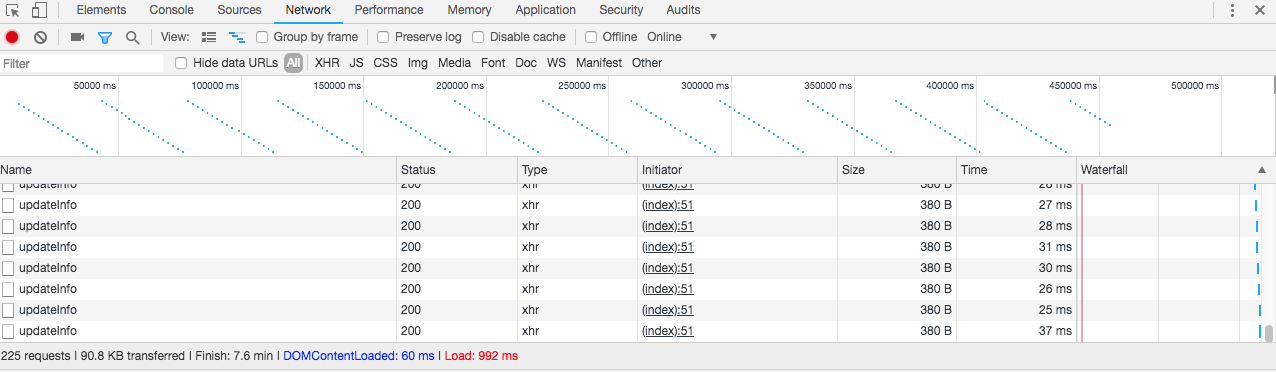Image resolution: width=1276 pixels, height=372 pixels.
Task: Filter requests by Manifest
Action: (x=598, y=63)
